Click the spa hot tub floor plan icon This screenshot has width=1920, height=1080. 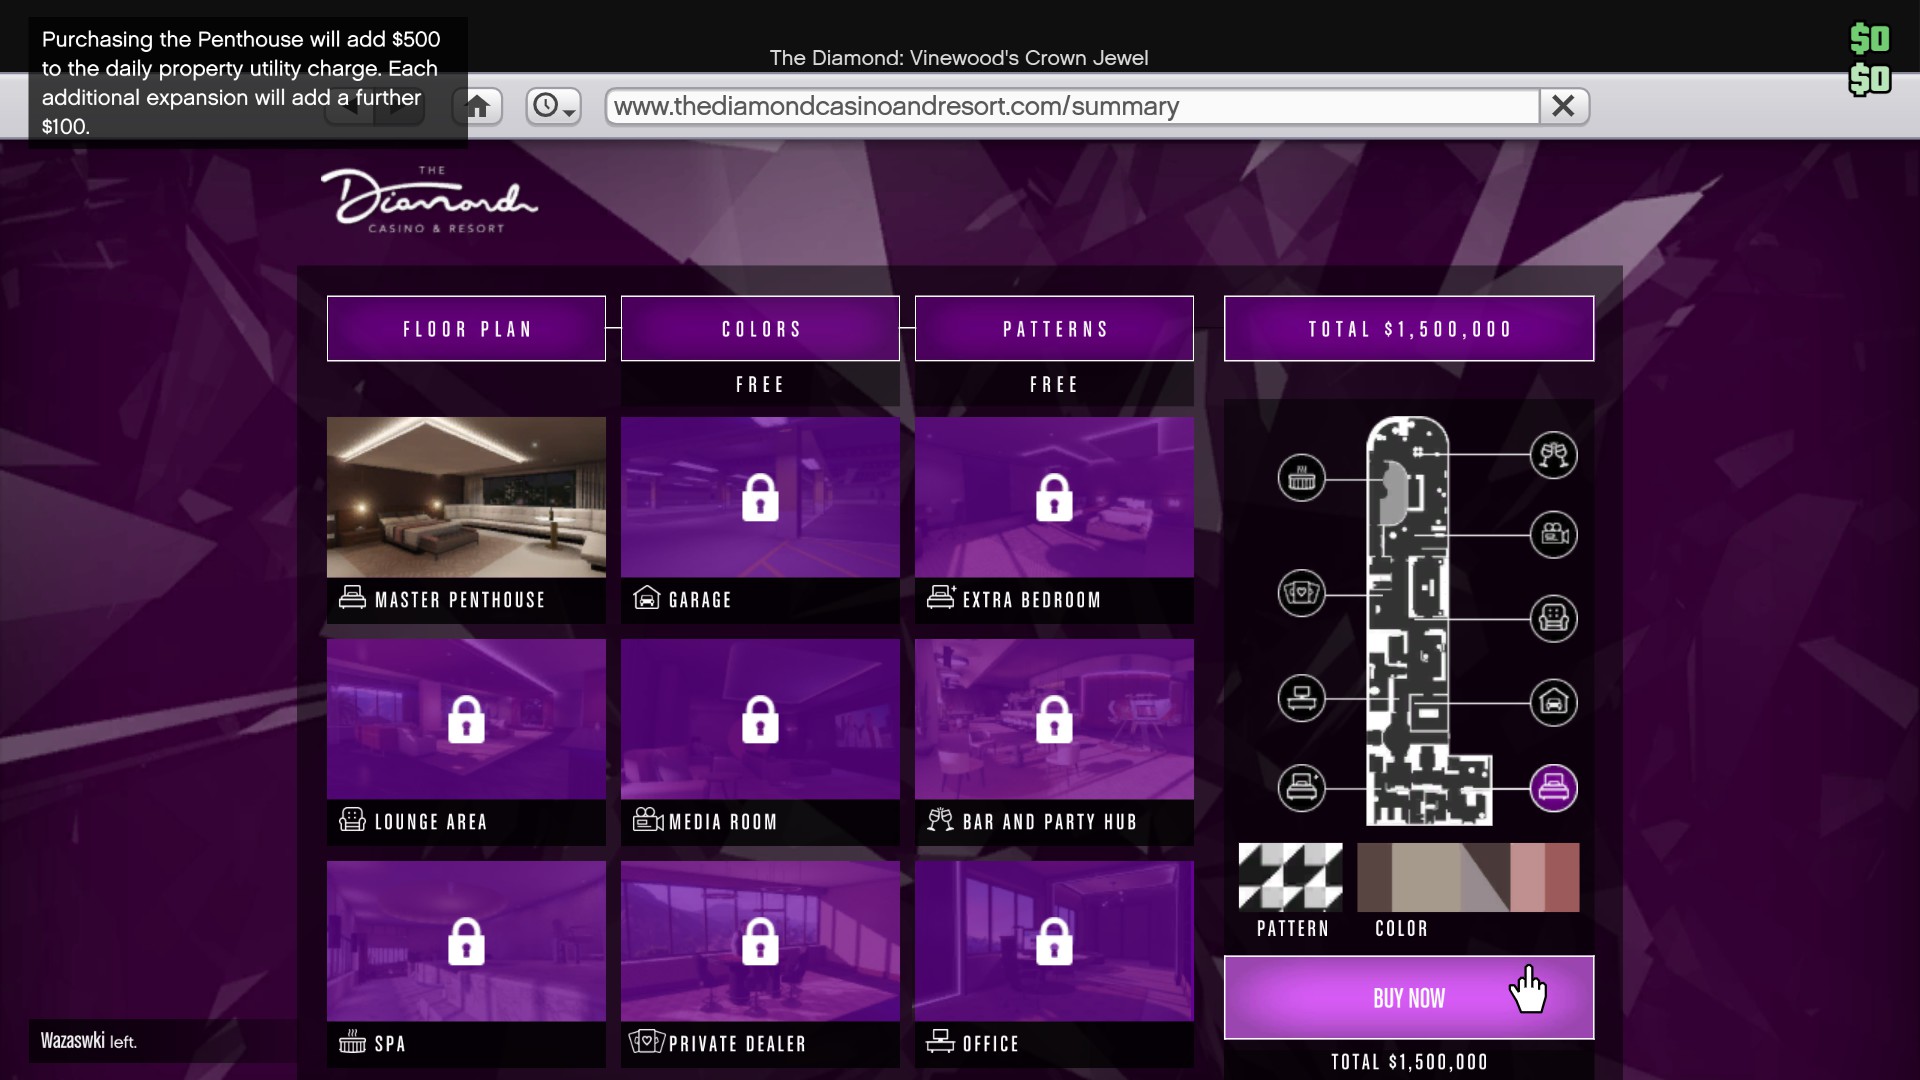click(x=1301, y=478)
